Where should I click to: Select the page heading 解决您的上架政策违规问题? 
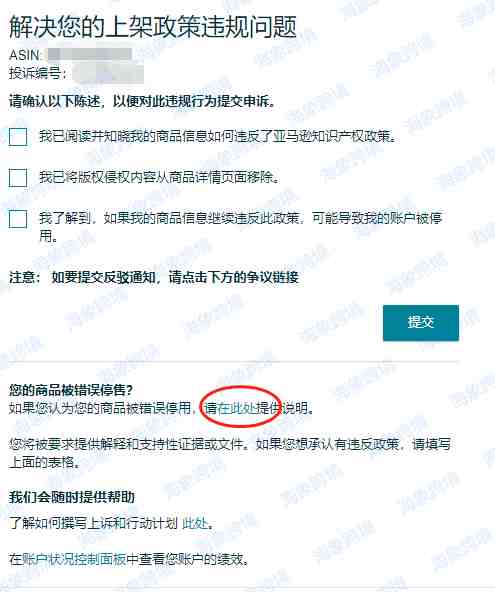153,27
